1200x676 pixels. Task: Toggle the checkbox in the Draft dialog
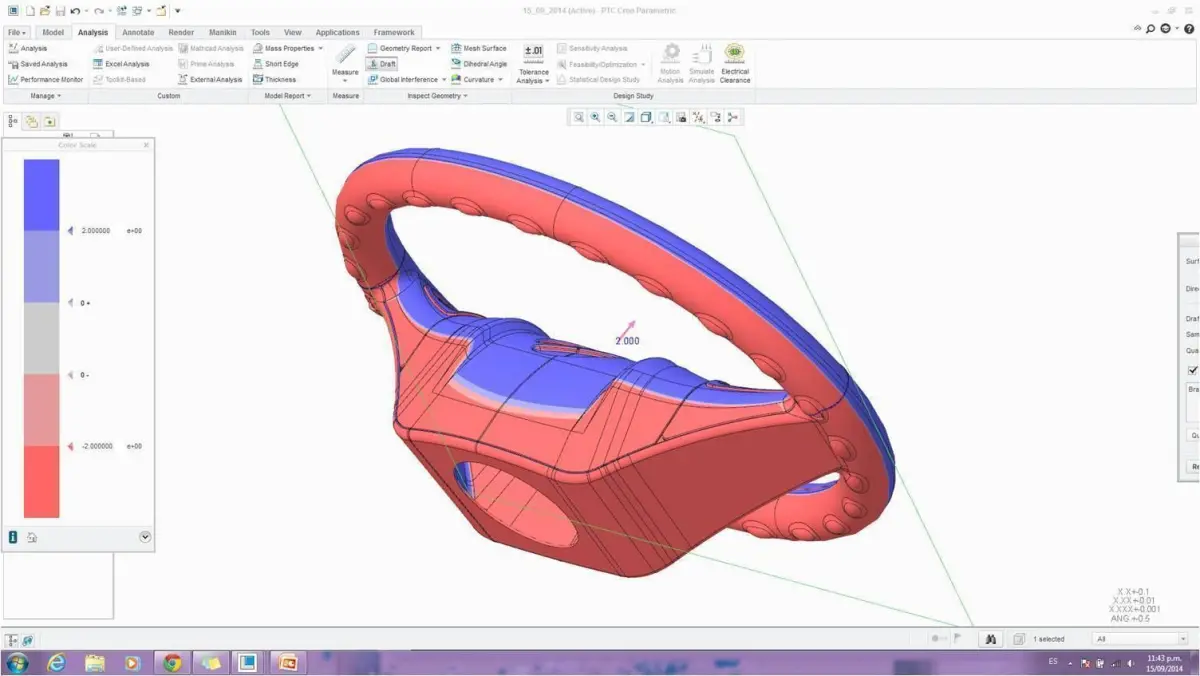click(x=1193, y=370)
